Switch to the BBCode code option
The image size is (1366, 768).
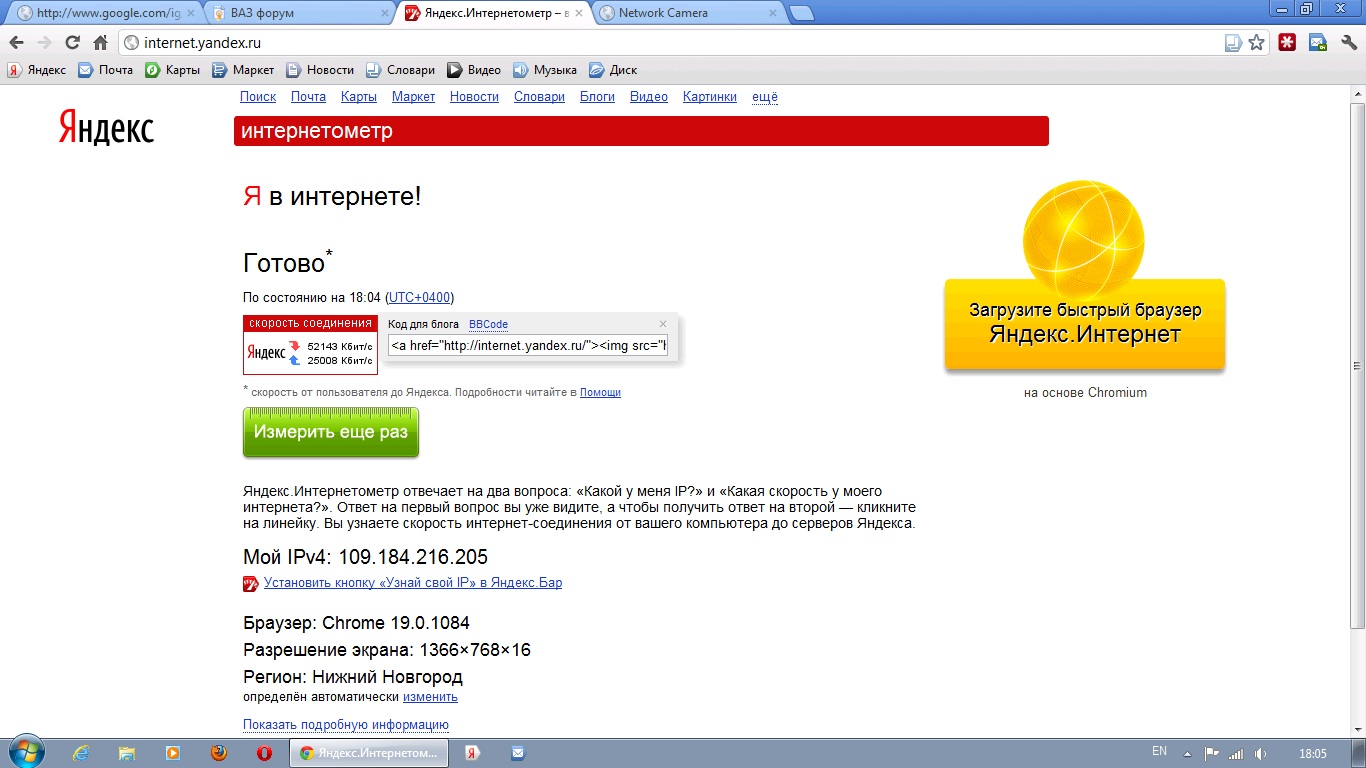[x=488, y=324]
